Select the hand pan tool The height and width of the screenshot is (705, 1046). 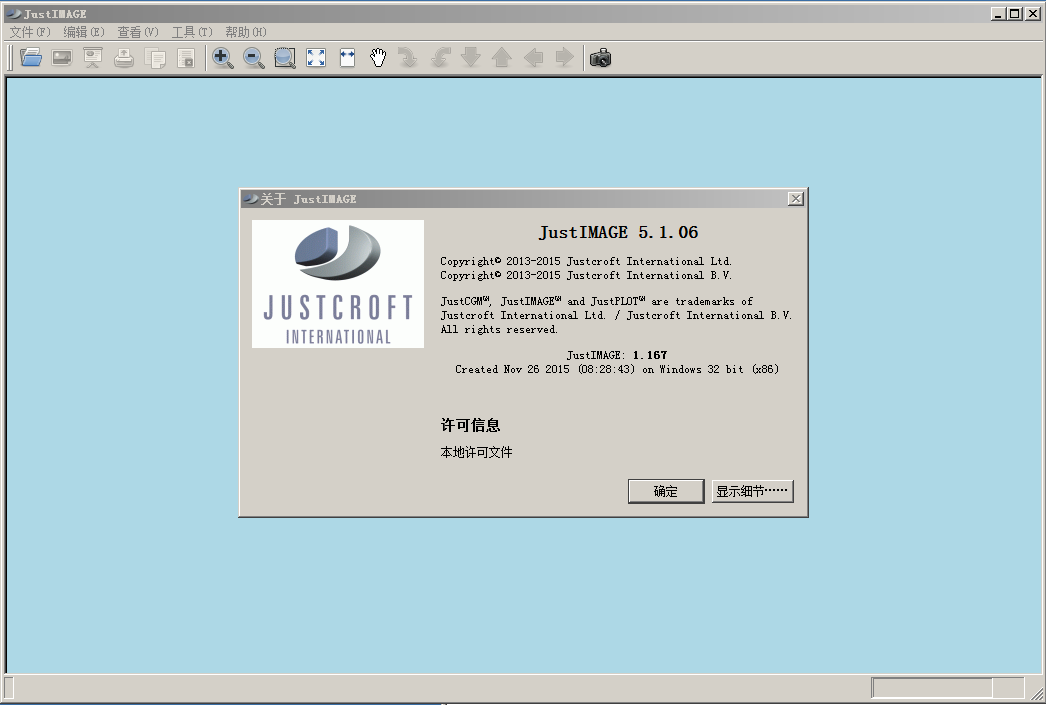point(378,58)
